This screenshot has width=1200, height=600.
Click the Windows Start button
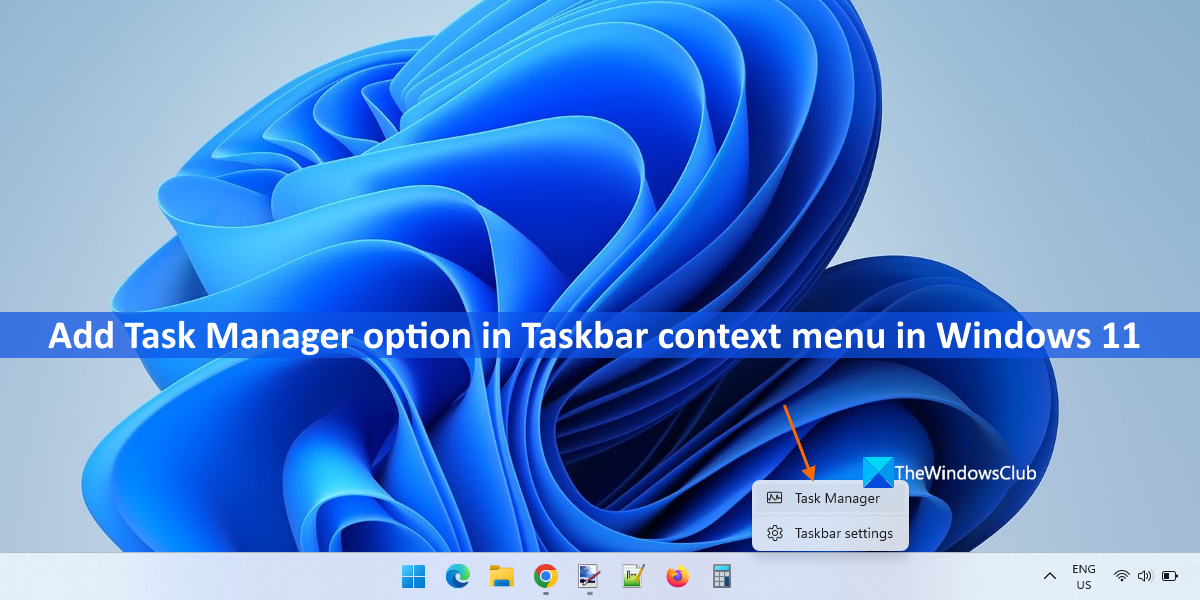(413, 576)
